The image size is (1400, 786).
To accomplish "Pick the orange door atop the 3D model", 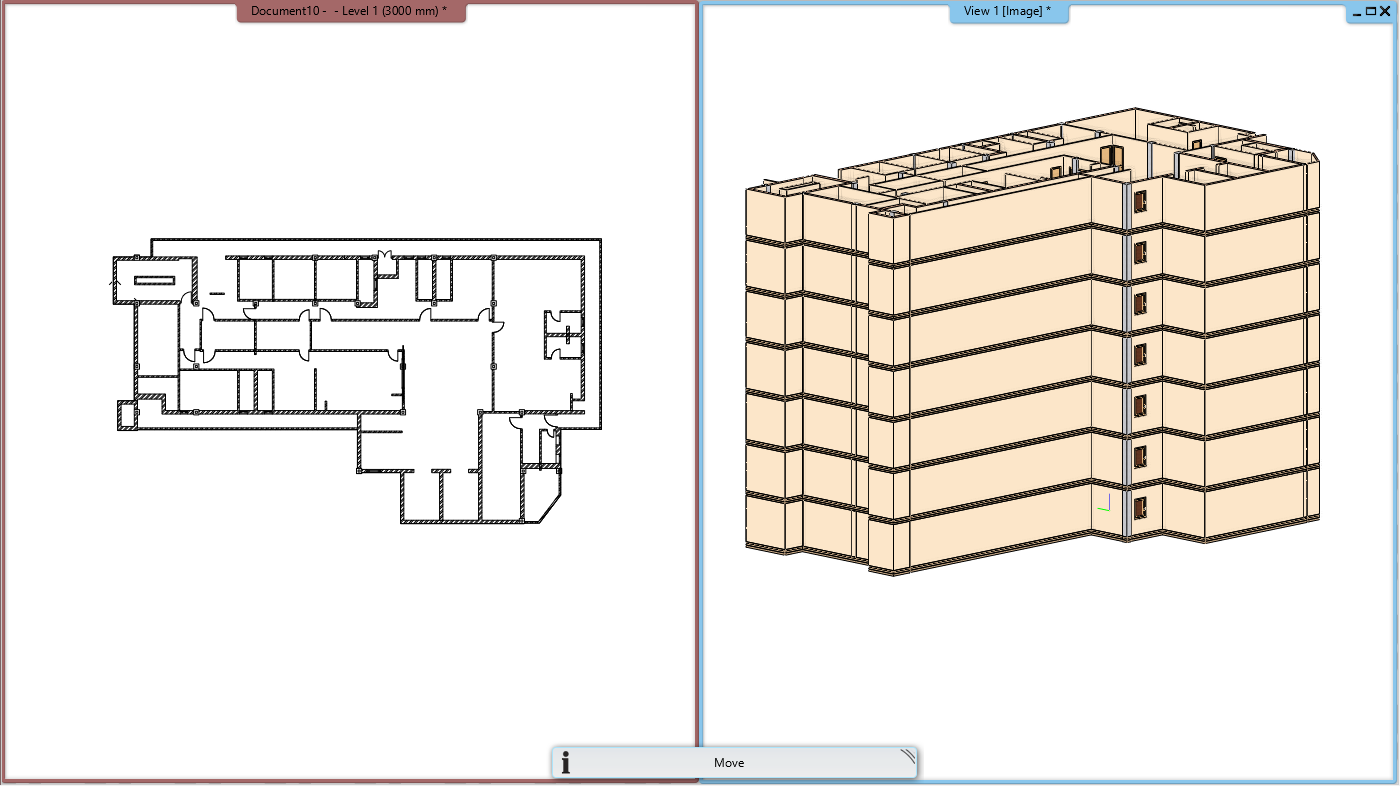I will pos(1110,155).
